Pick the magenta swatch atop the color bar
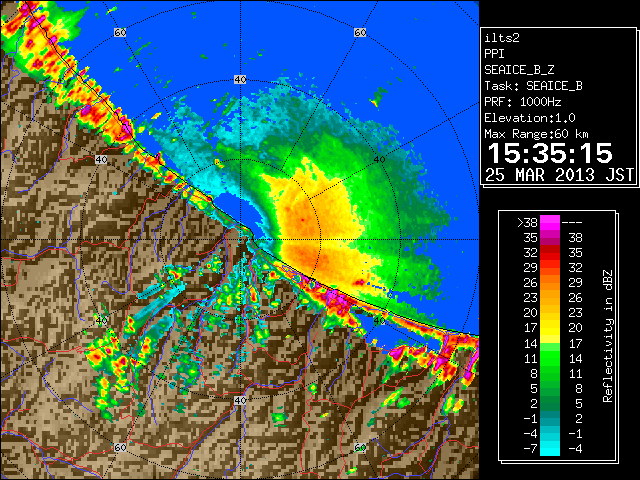The width and height of the screenshot is (640, 480). tap(550, 222)
